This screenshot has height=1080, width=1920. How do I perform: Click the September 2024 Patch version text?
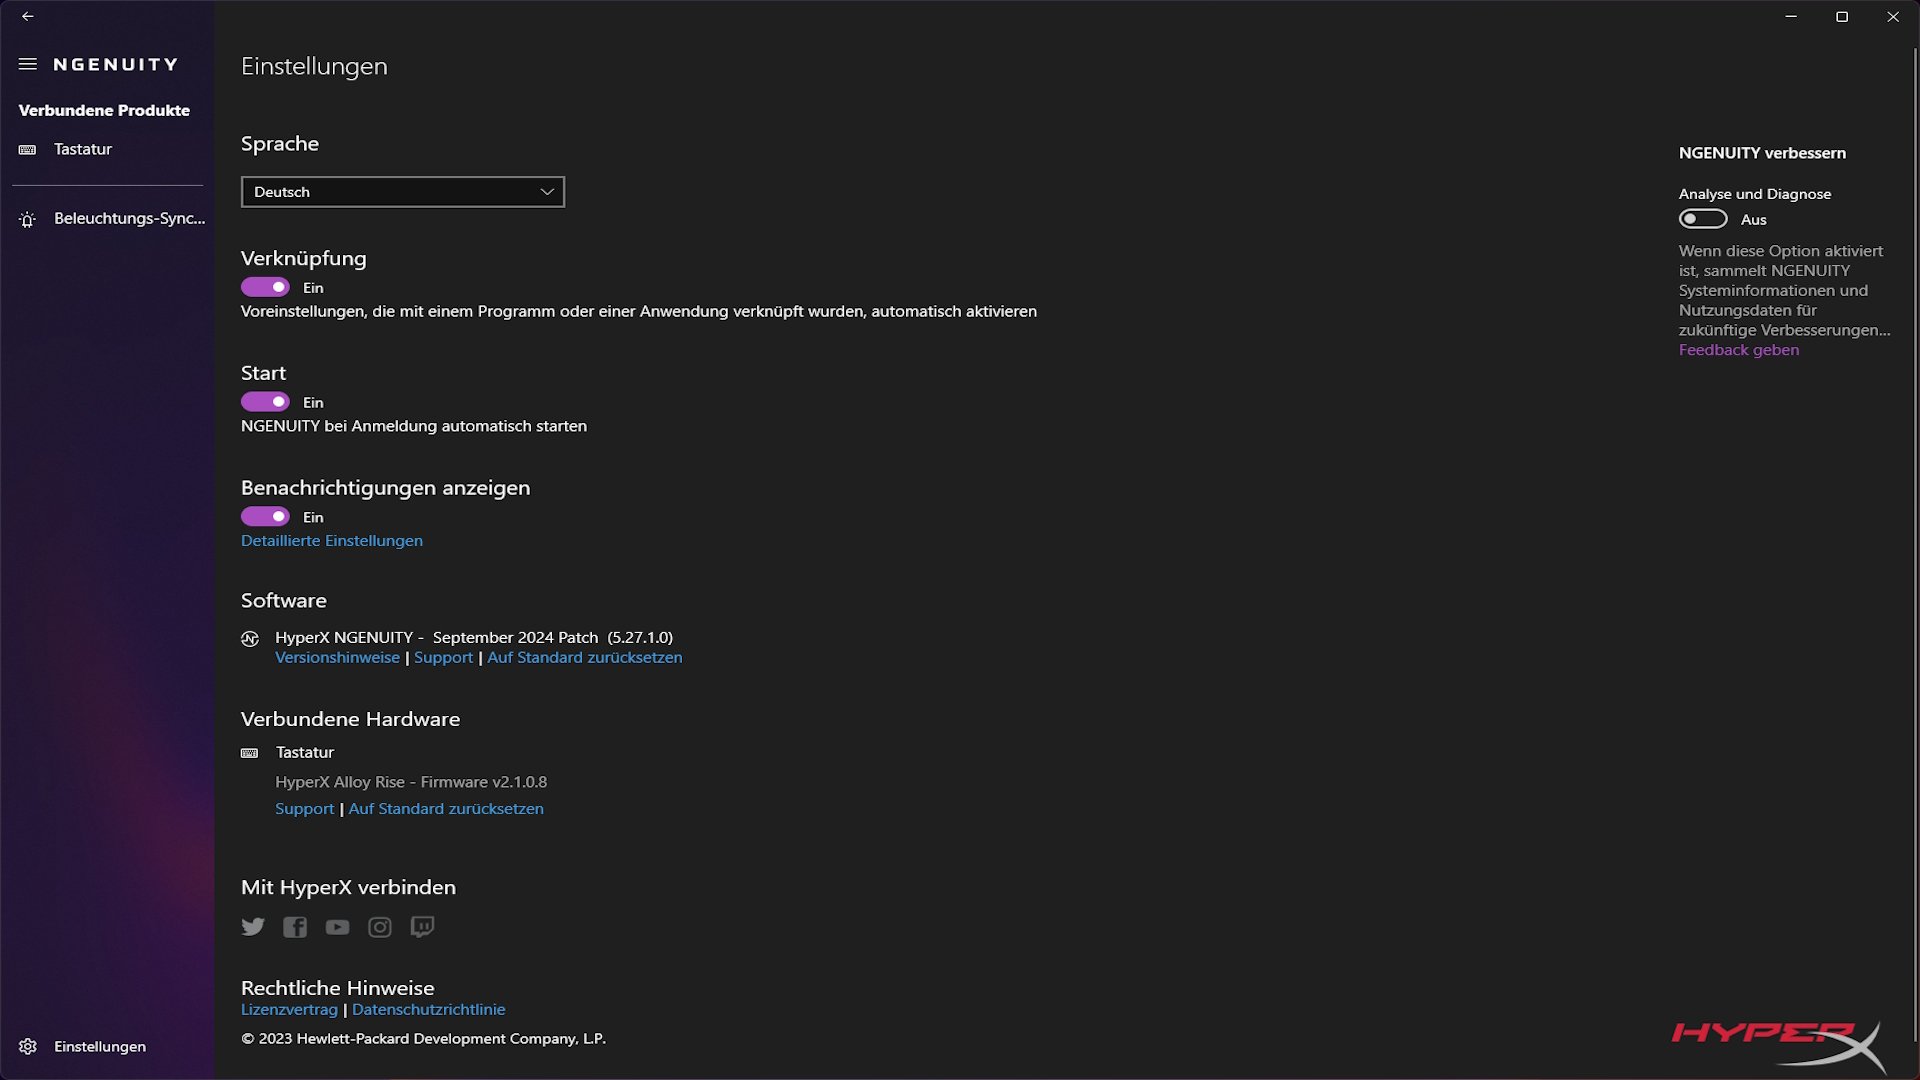(x=553, y=638)
